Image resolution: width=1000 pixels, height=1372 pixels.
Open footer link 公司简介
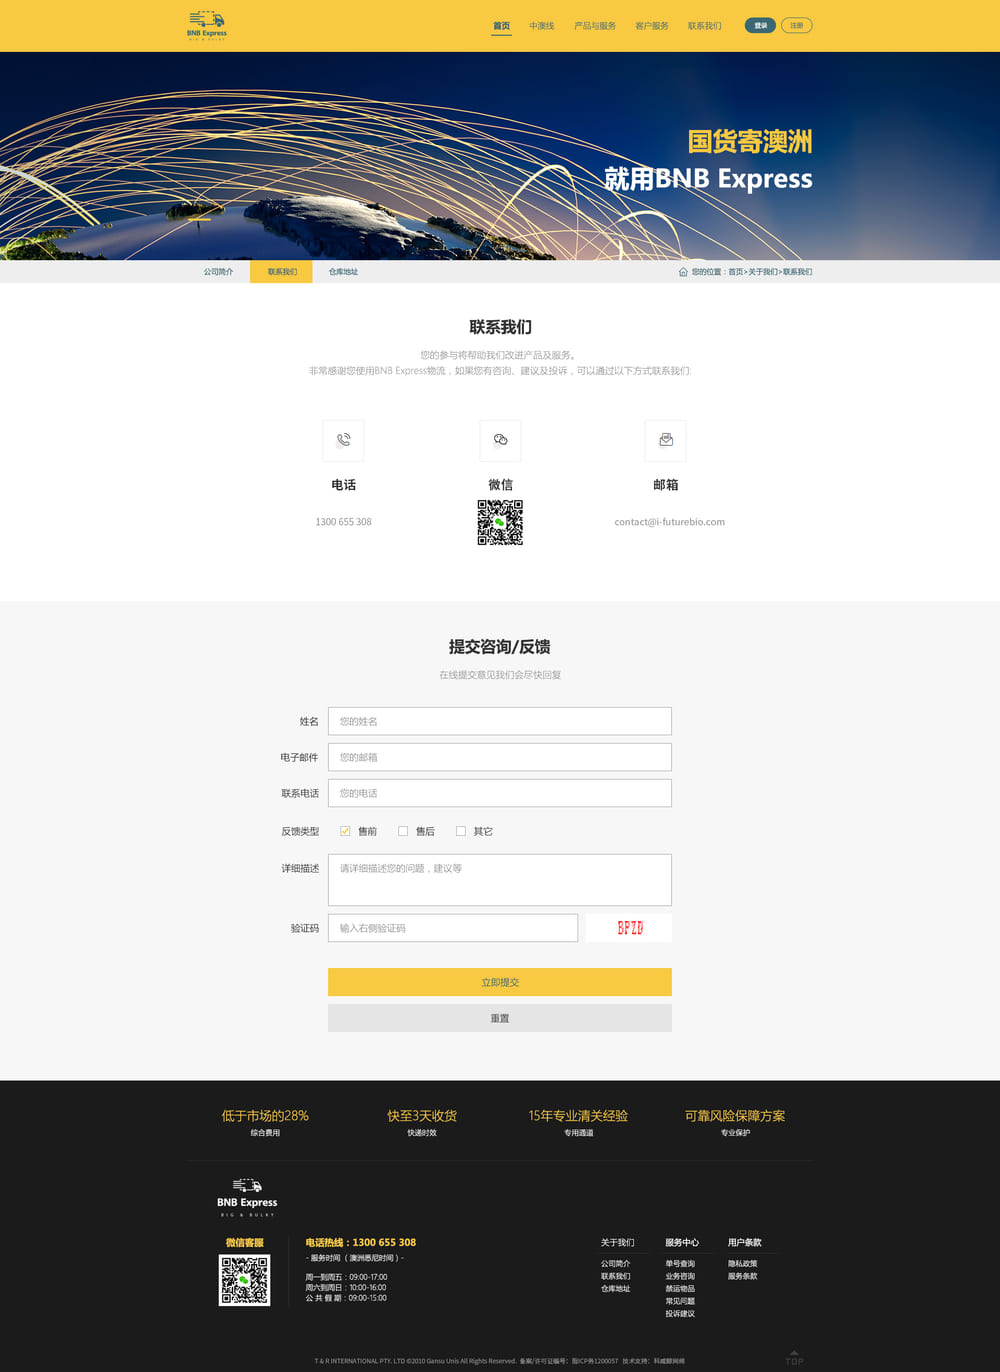coord(615,1264)
